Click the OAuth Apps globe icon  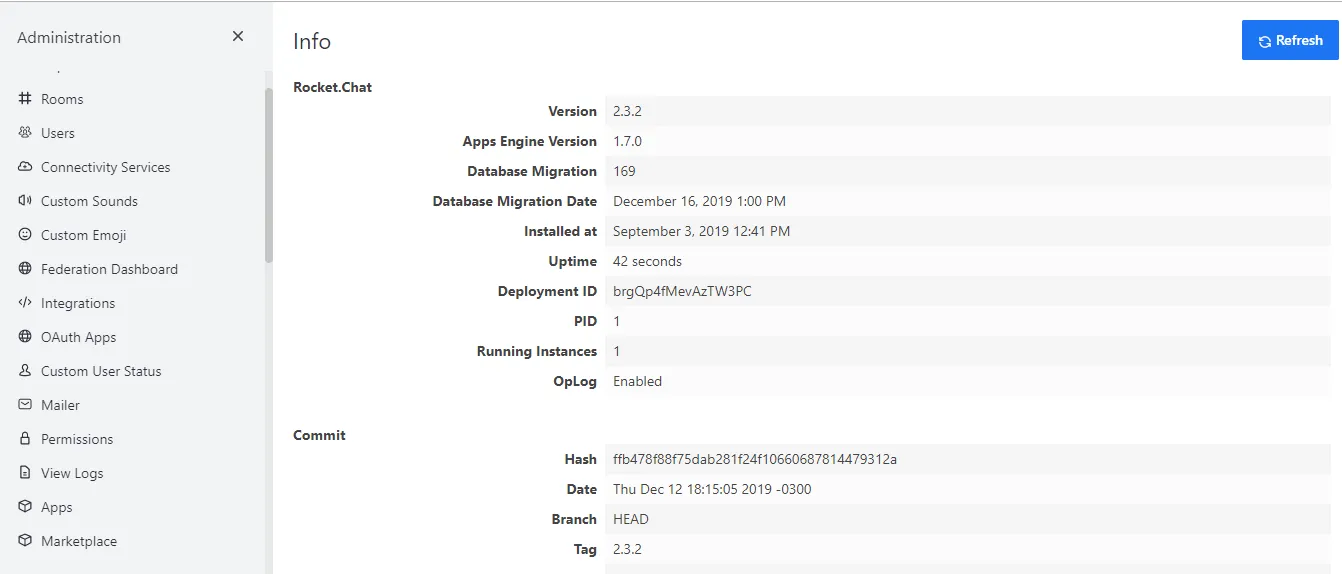click(x=25, y=337)
